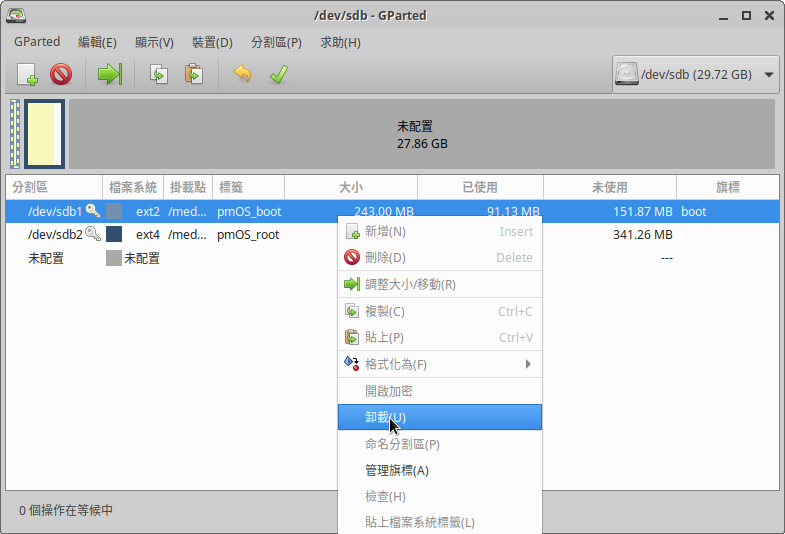This screenshot has height=534, width=785.
Task: Apply all operations with green checkmark
Action: 278,74
